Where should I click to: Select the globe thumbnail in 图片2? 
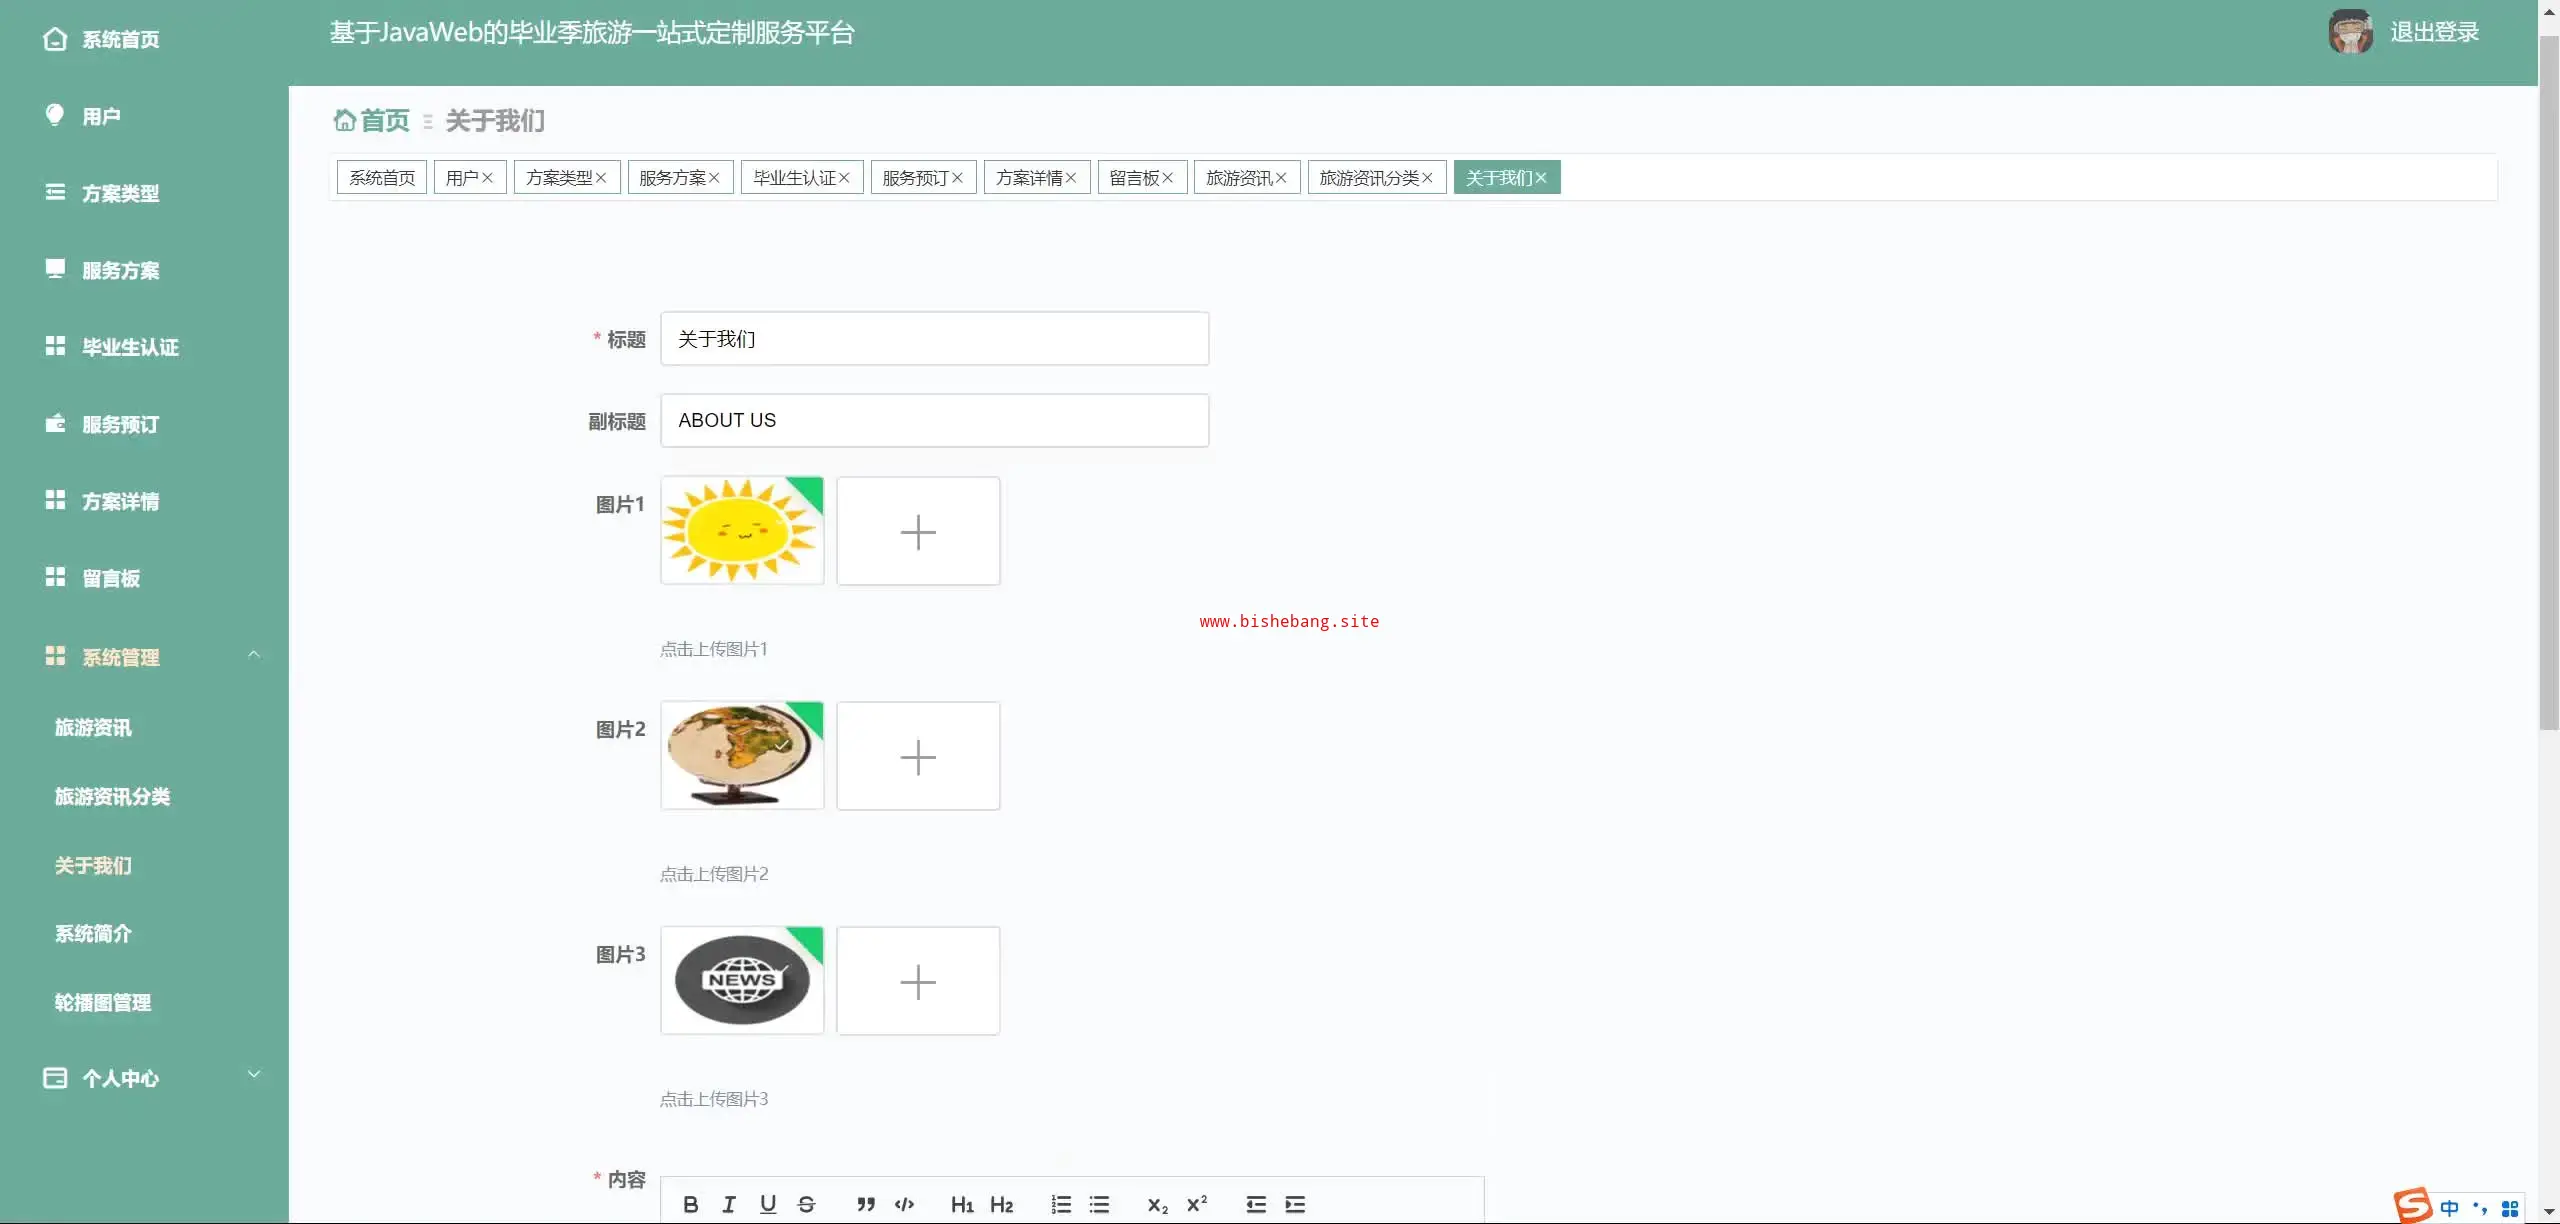pos(742,755)
